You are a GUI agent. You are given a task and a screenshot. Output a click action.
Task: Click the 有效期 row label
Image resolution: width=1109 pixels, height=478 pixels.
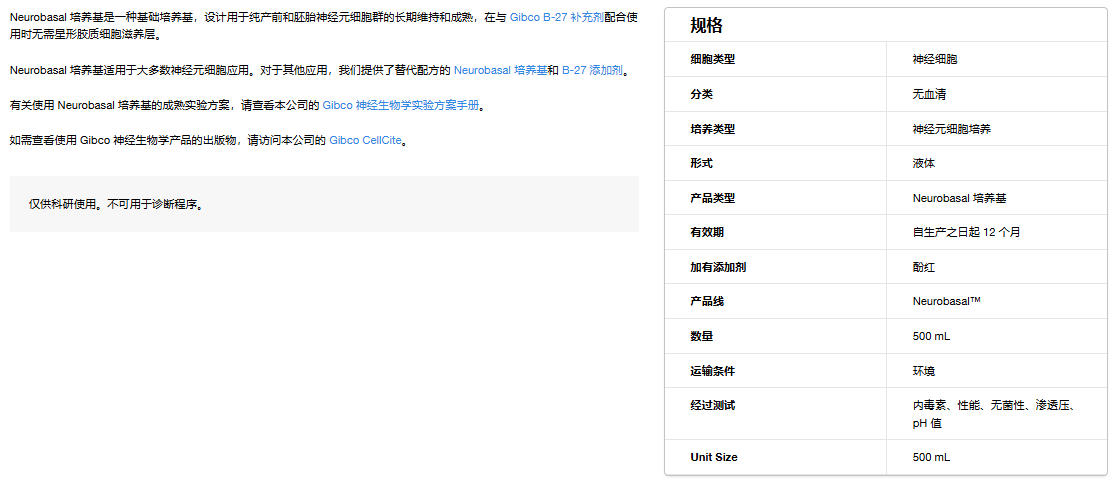[707, 233]
